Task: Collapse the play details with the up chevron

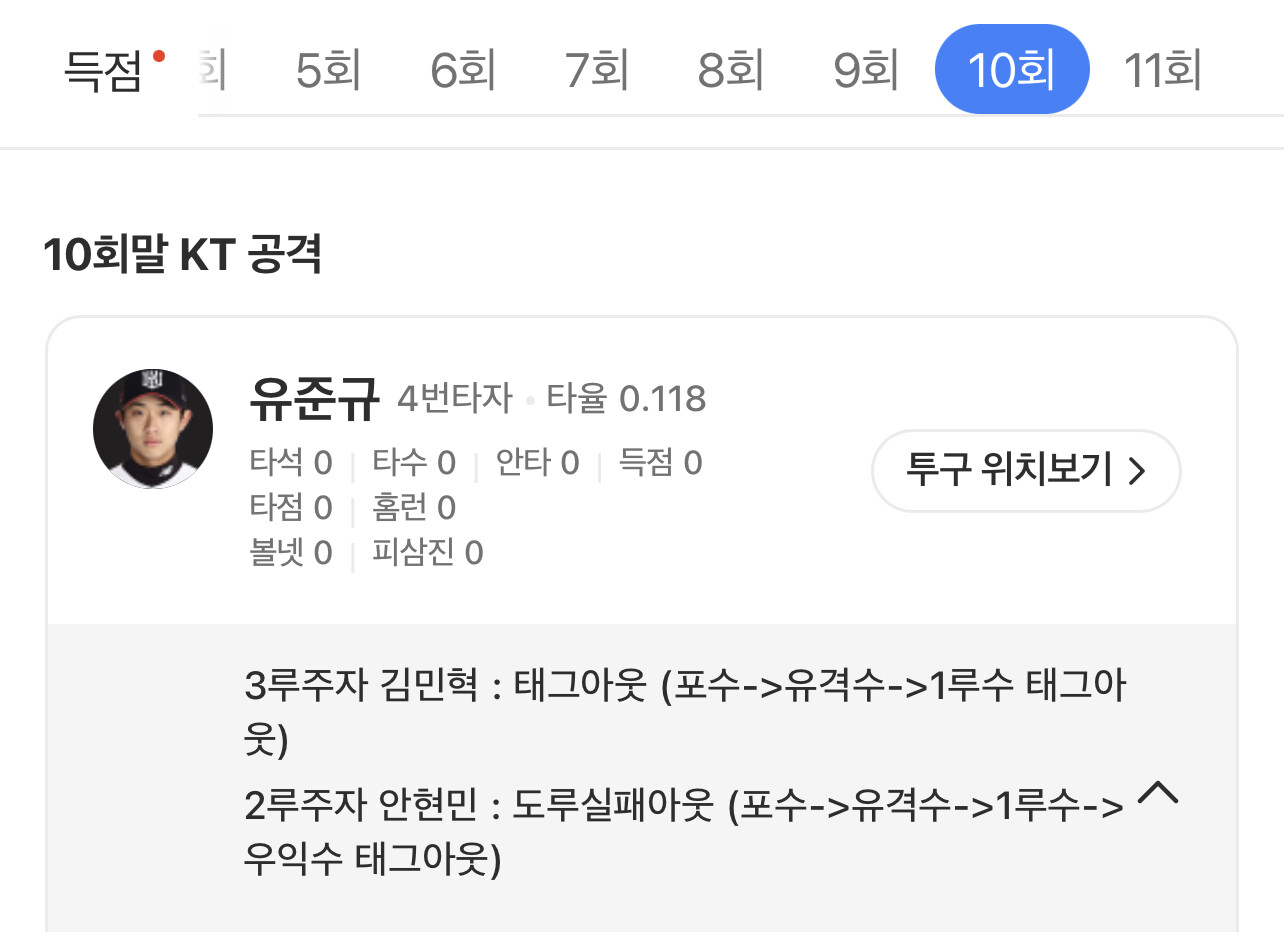Action: pos(1158,793)
